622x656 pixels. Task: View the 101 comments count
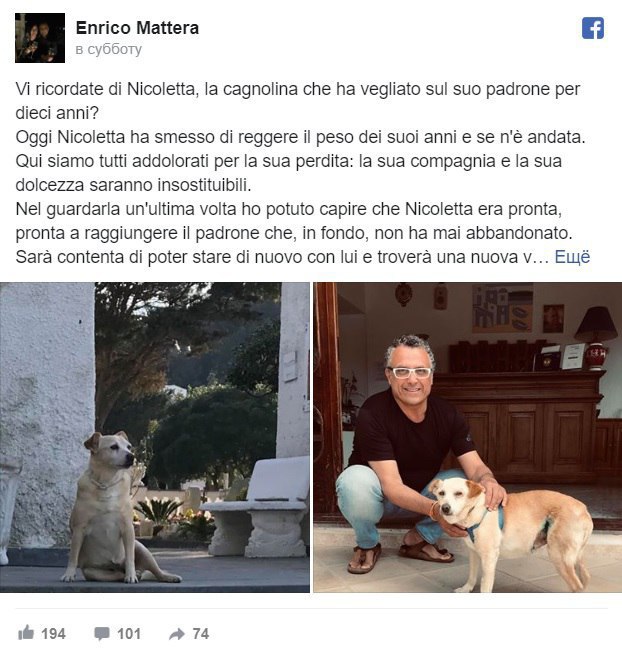129,634
